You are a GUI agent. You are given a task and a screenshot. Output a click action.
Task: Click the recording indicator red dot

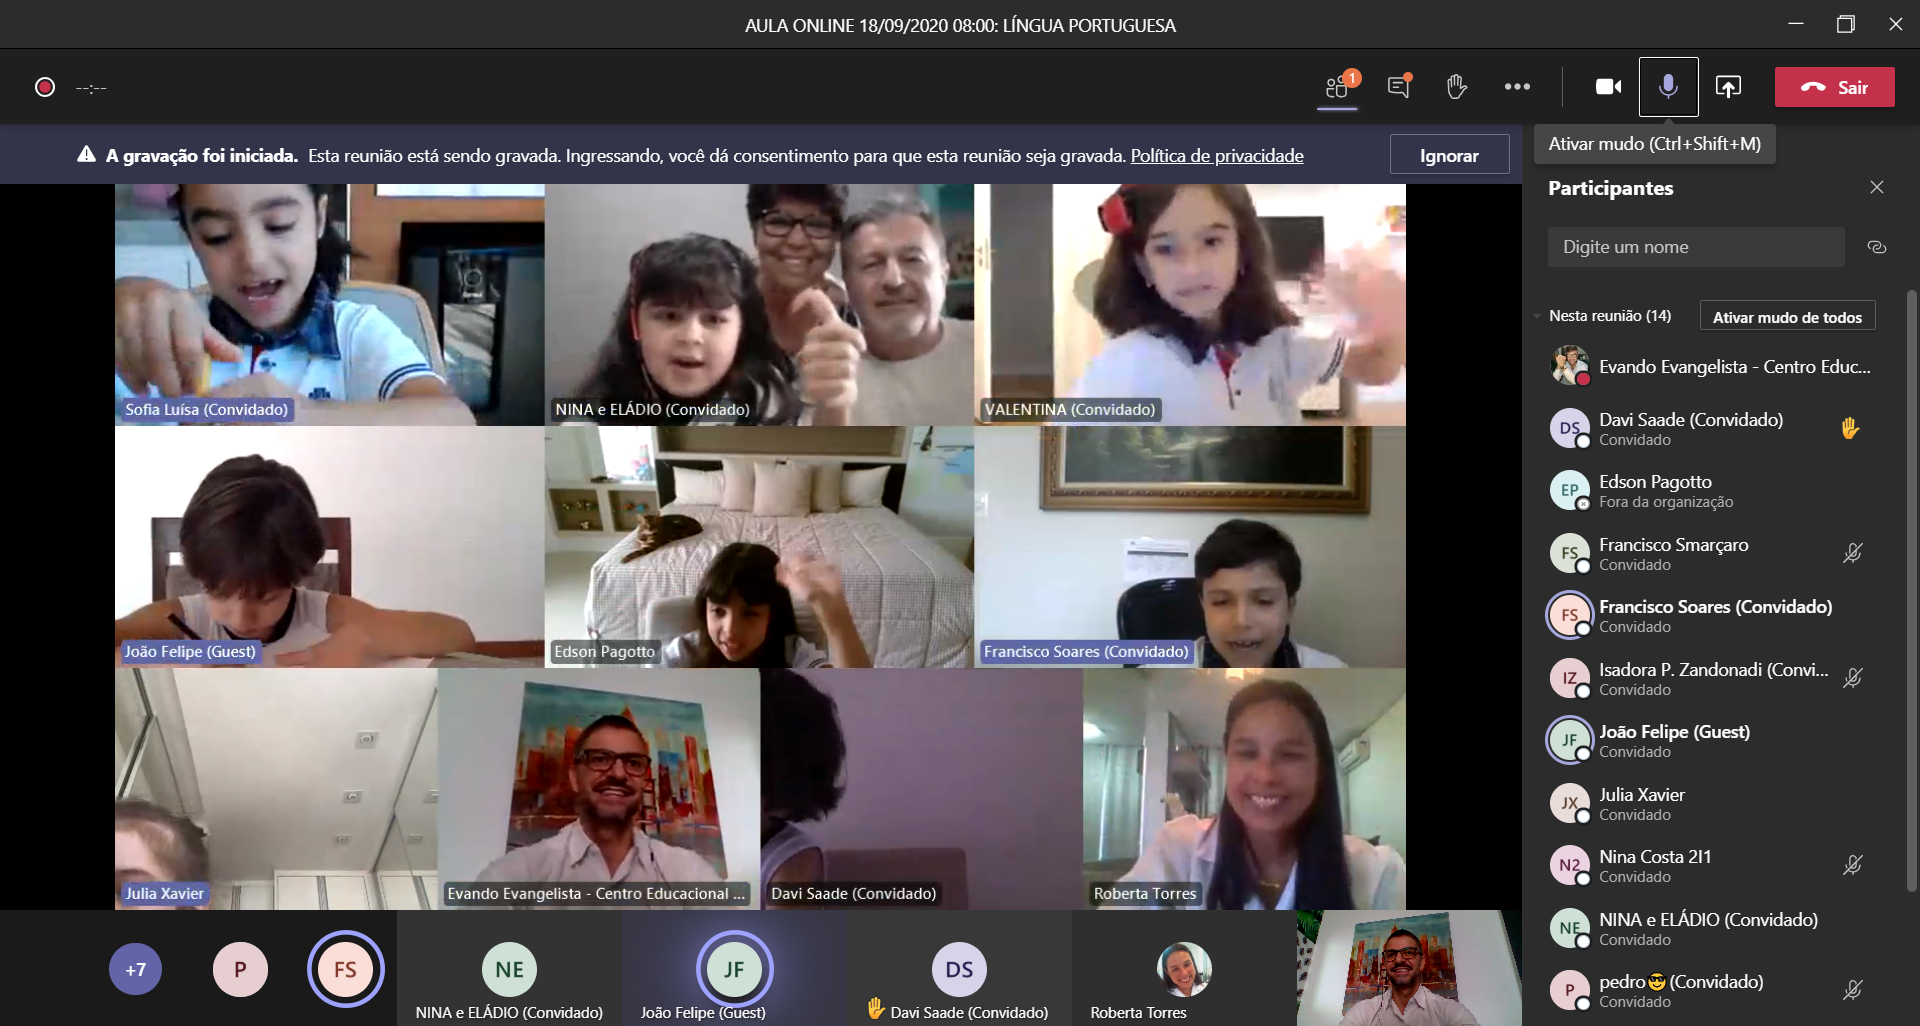[45, 87]
